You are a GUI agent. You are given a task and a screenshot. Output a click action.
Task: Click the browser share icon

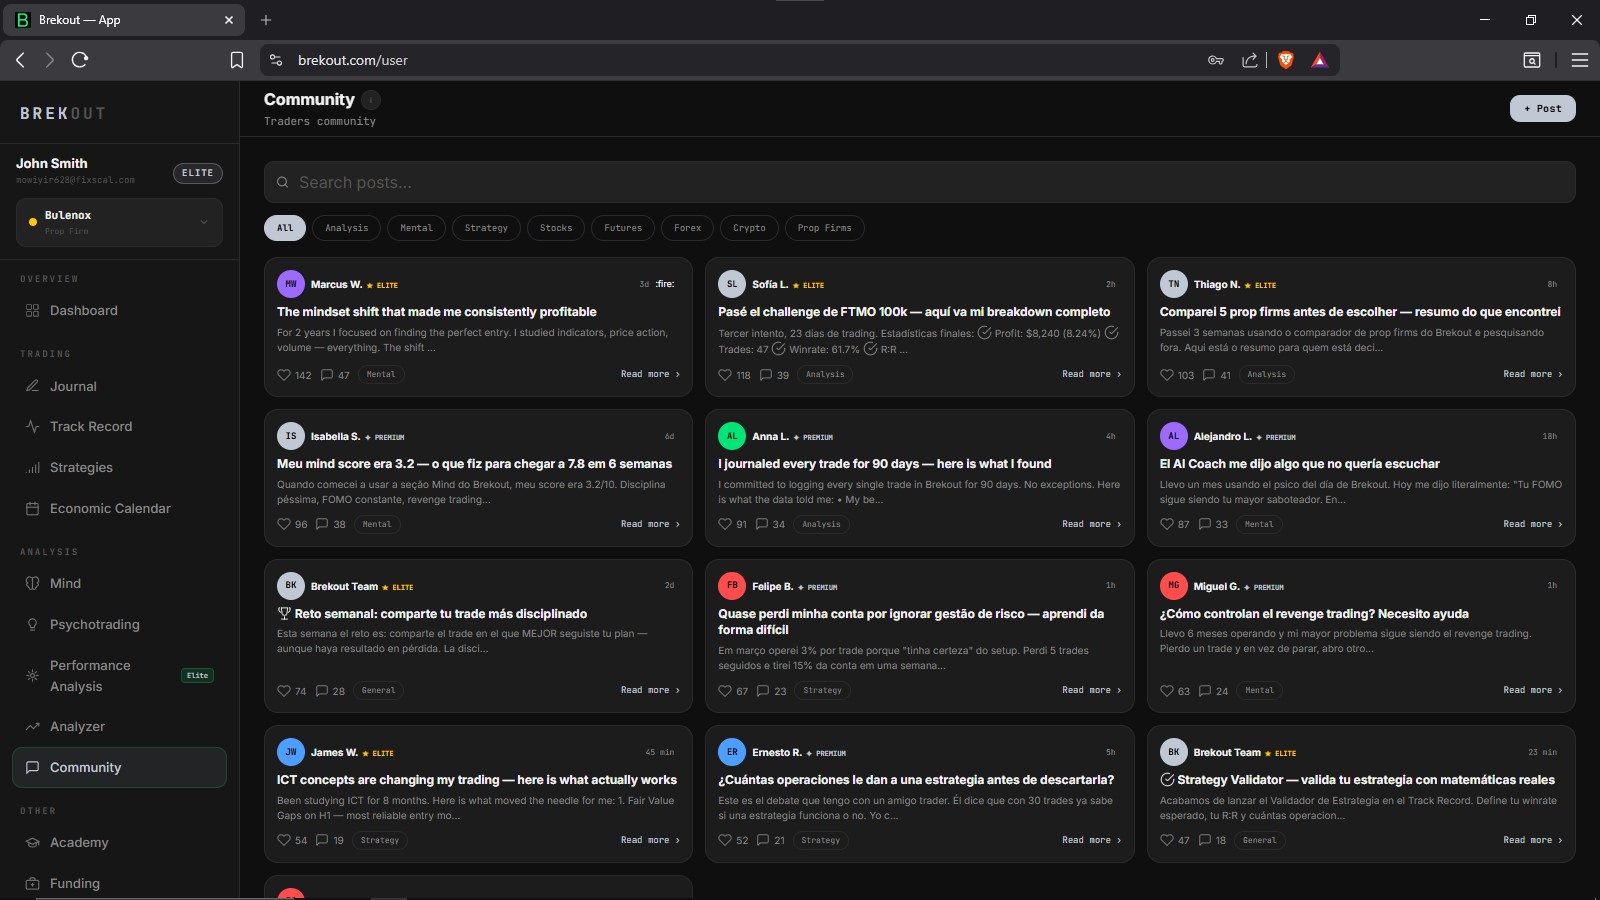tap(1249, 60)
